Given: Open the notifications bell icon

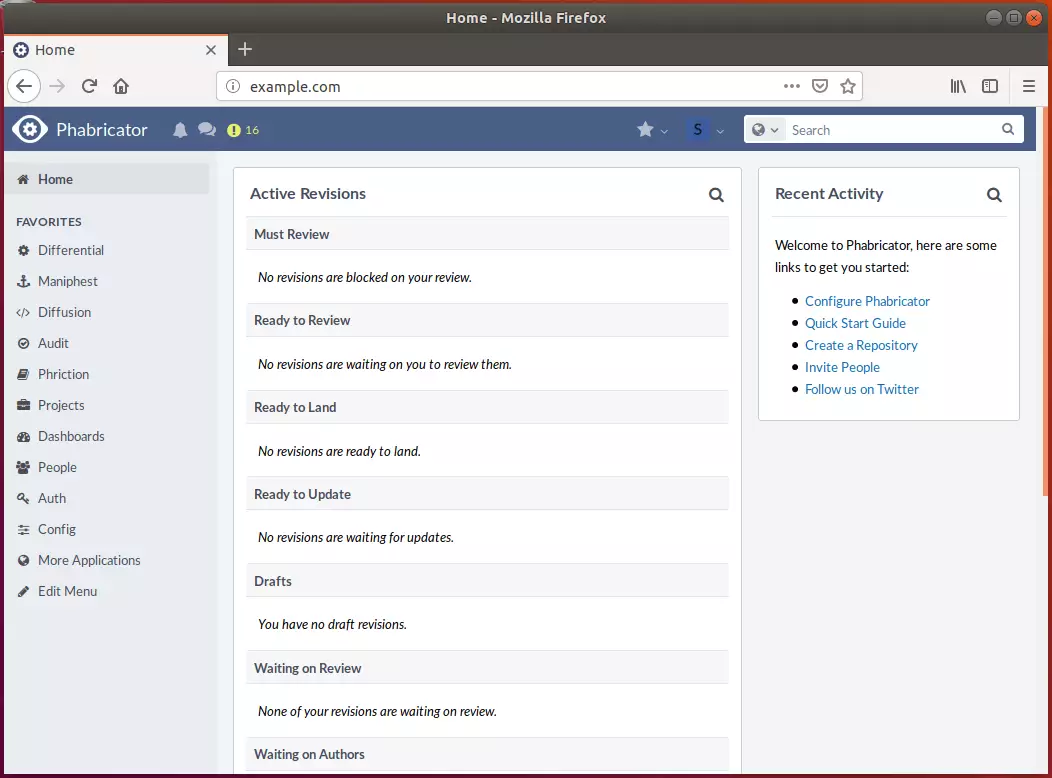Looking at the screenshot, I should (x=180, y=130).
